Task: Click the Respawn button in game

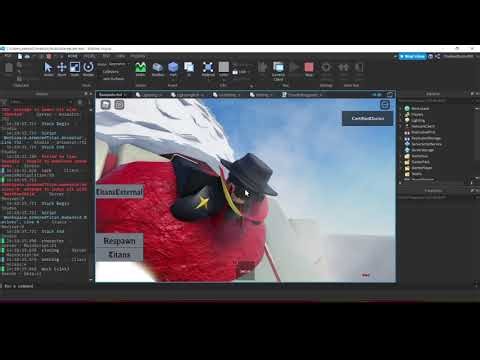Action: pos(119,241)
